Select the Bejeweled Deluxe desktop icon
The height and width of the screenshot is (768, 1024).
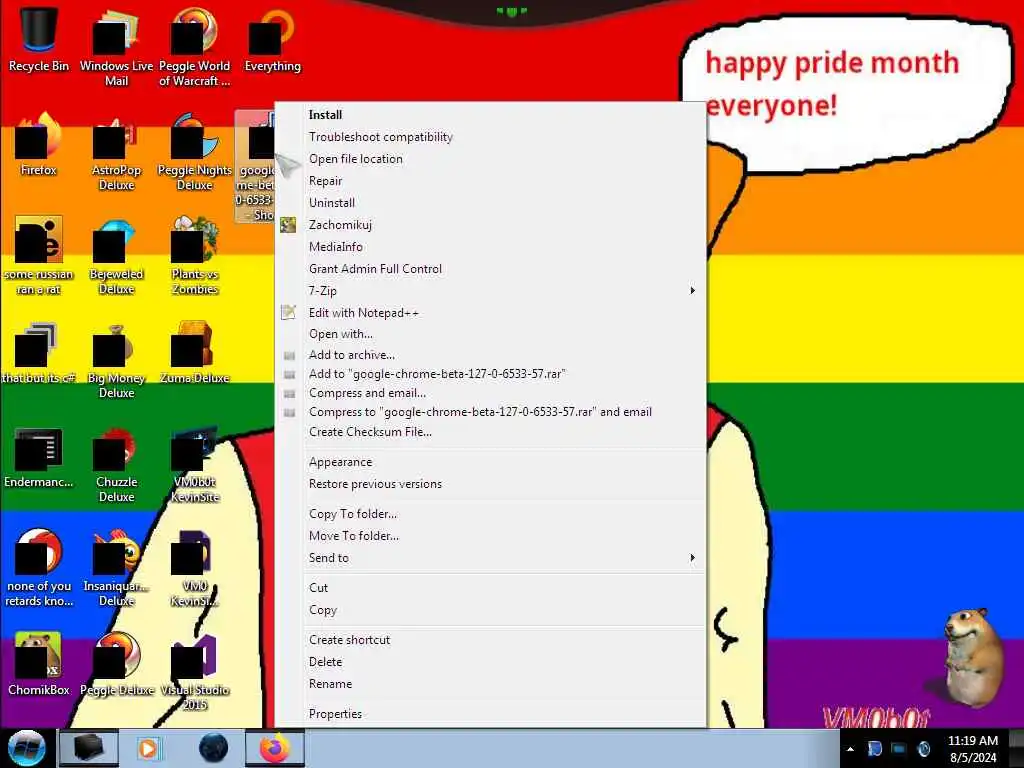pyautogui.click(x=116, y=255)
